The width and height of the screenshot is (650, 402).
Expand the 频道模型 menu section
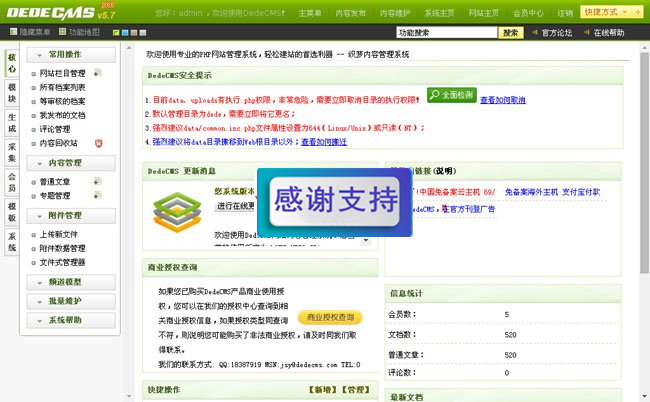[71, 282]
